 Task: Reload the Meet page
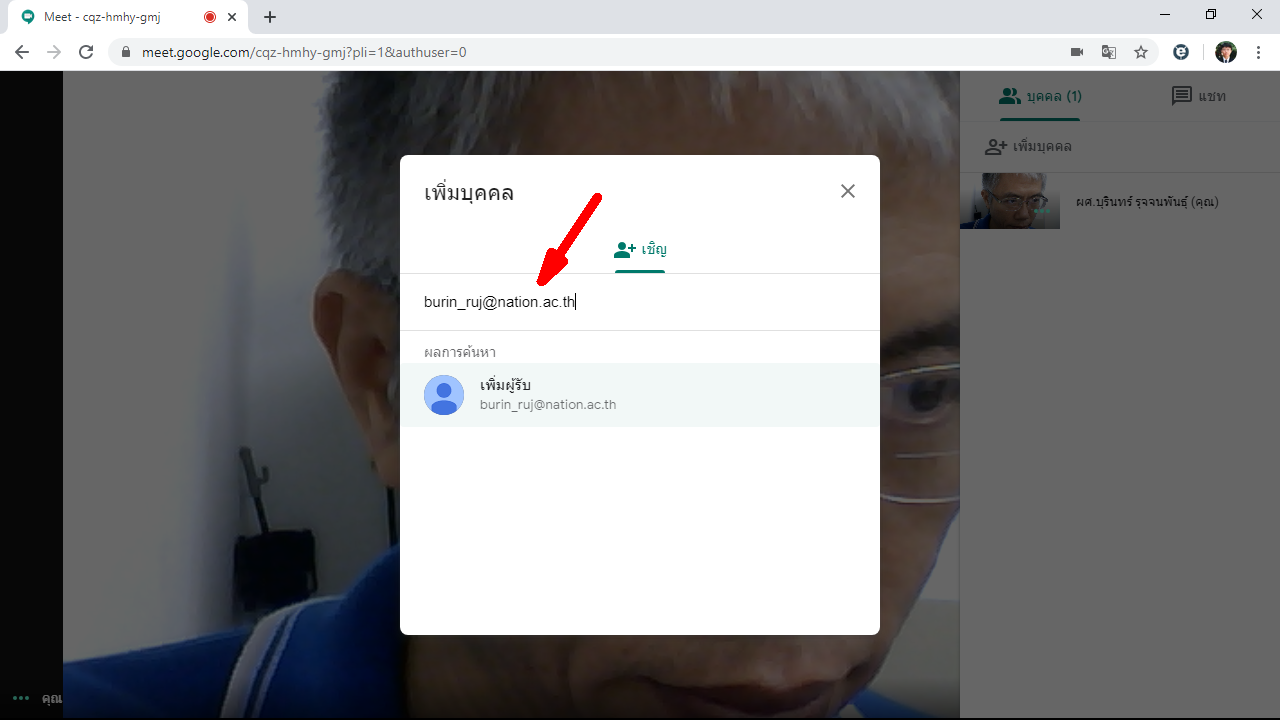click(x=86, y=52)
